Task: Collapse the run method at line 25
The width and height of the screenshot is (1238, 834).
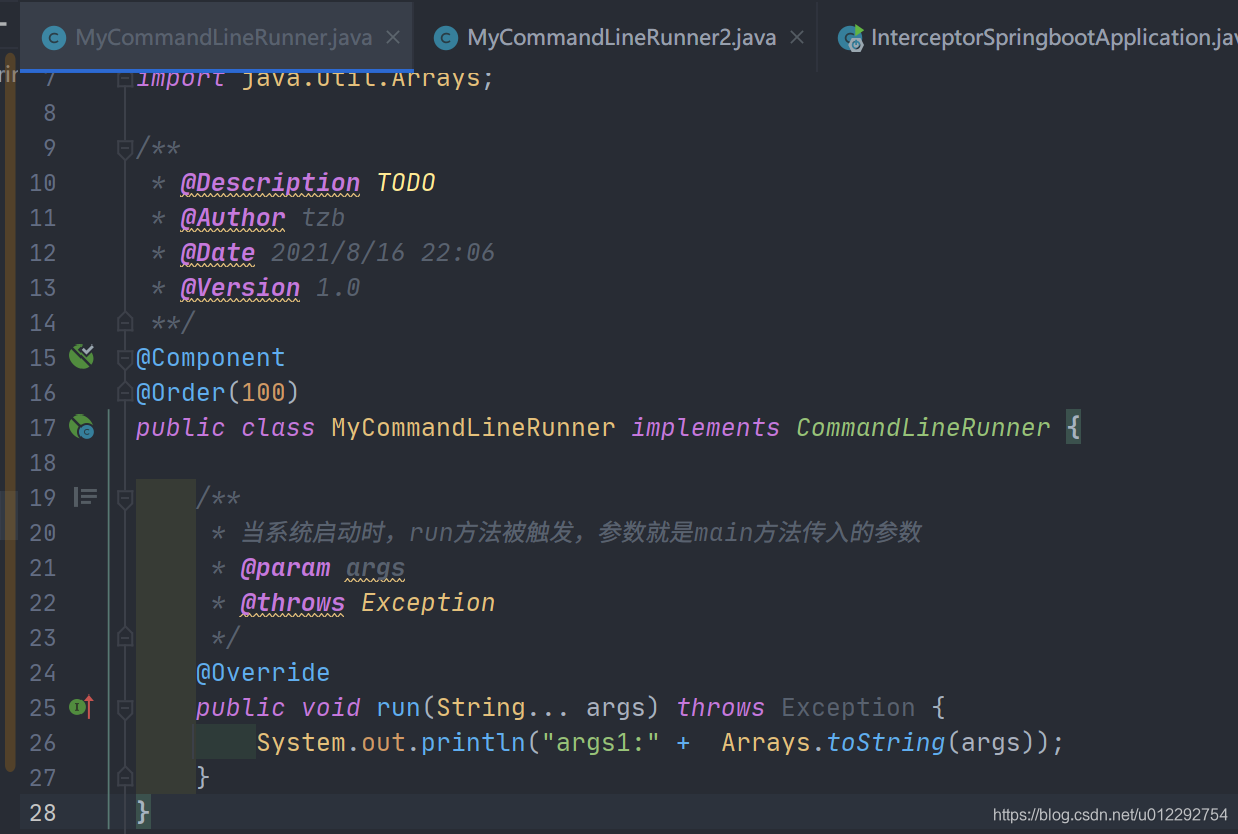Action: (125, 708)
